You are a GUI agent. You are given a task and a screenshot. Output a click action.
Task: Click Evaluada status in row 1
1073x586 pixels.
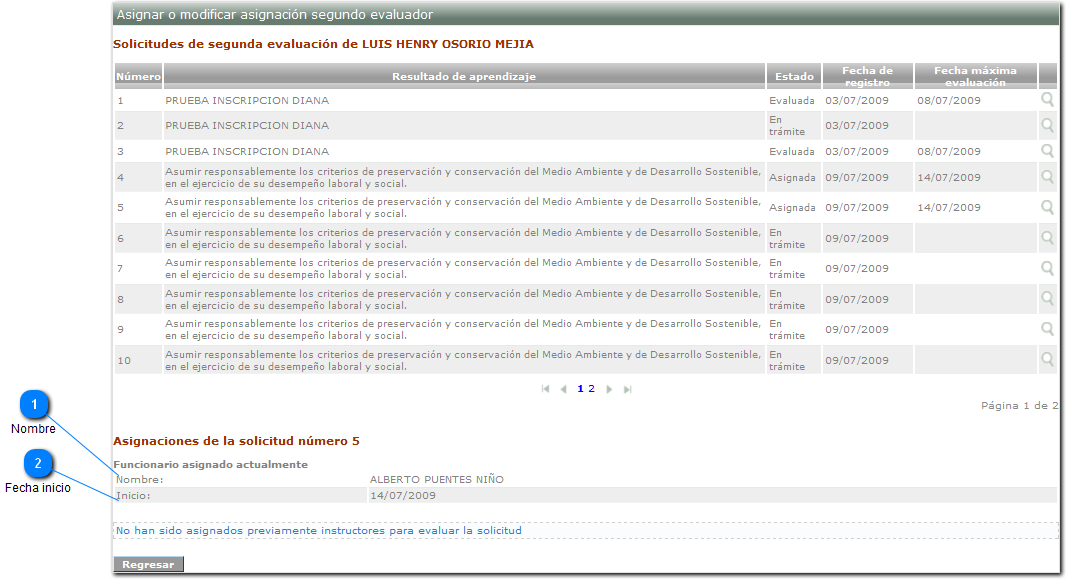coord(792,100)
